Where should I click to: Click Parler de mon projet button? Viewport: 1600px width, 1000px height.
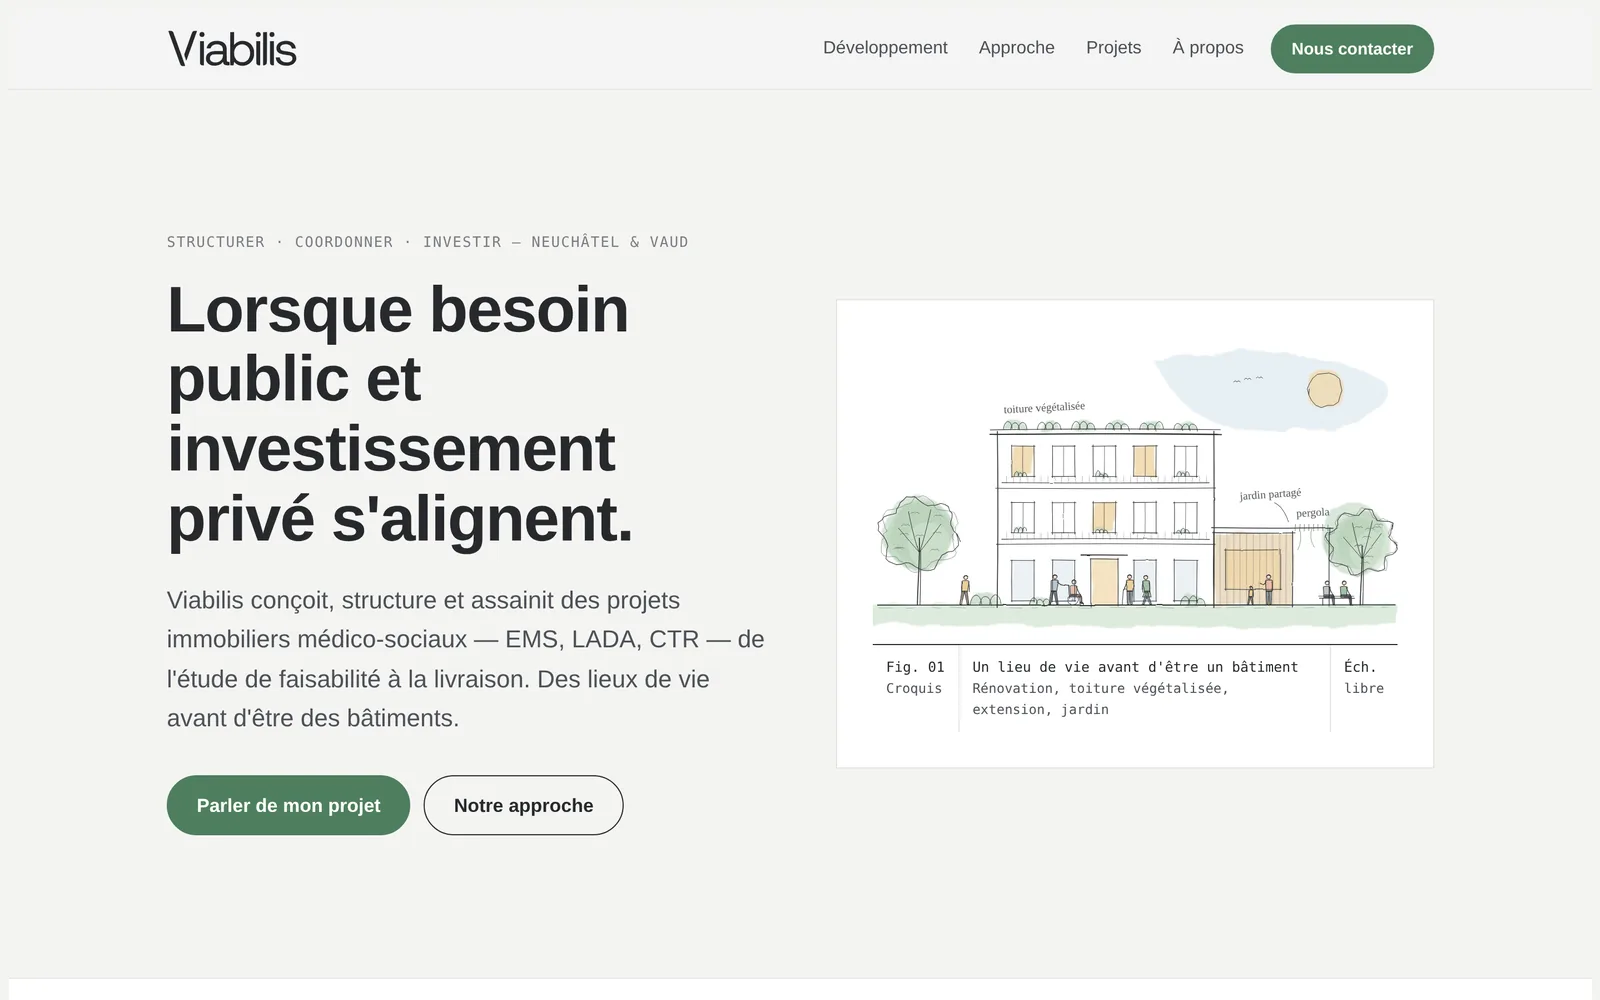pyautogui.click(x=288, y=805)
